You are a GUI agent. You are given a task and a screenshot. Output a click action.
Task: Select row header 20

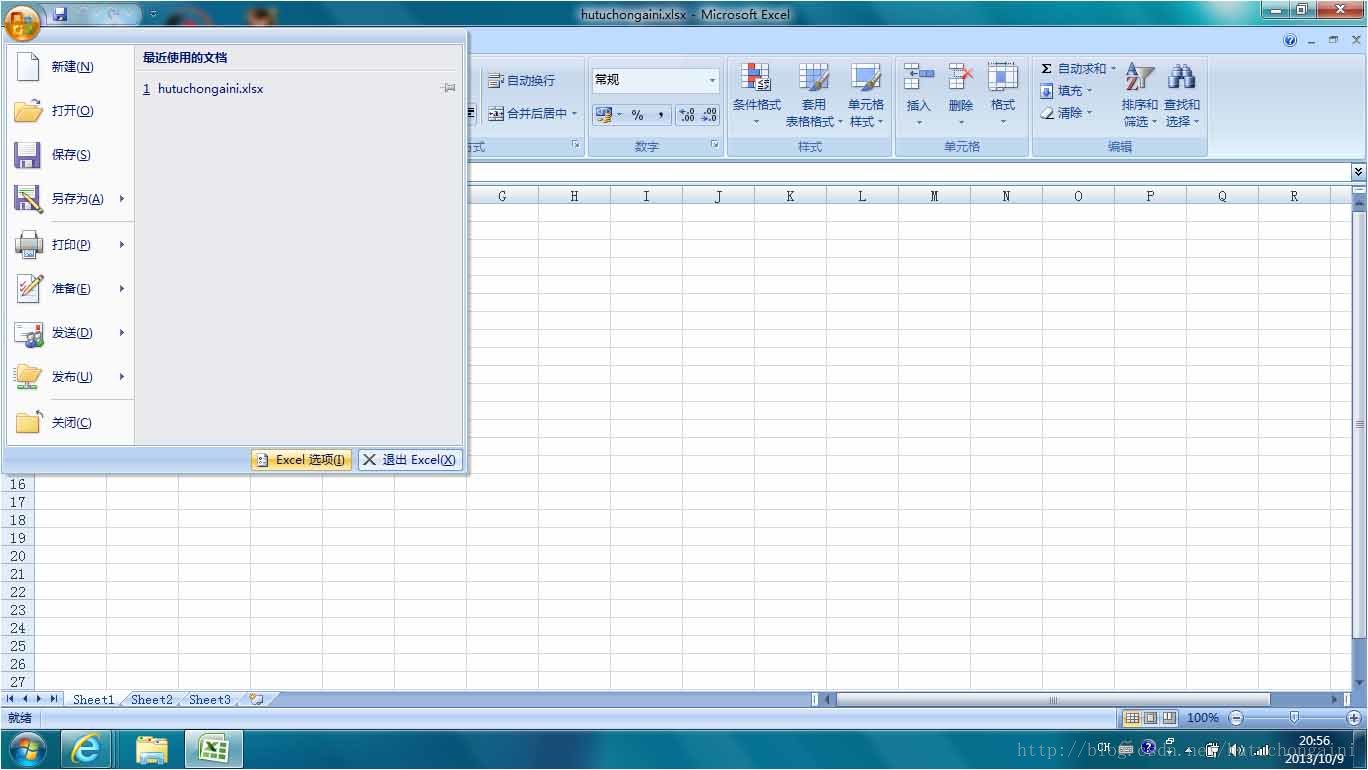(x=17, y=556)
